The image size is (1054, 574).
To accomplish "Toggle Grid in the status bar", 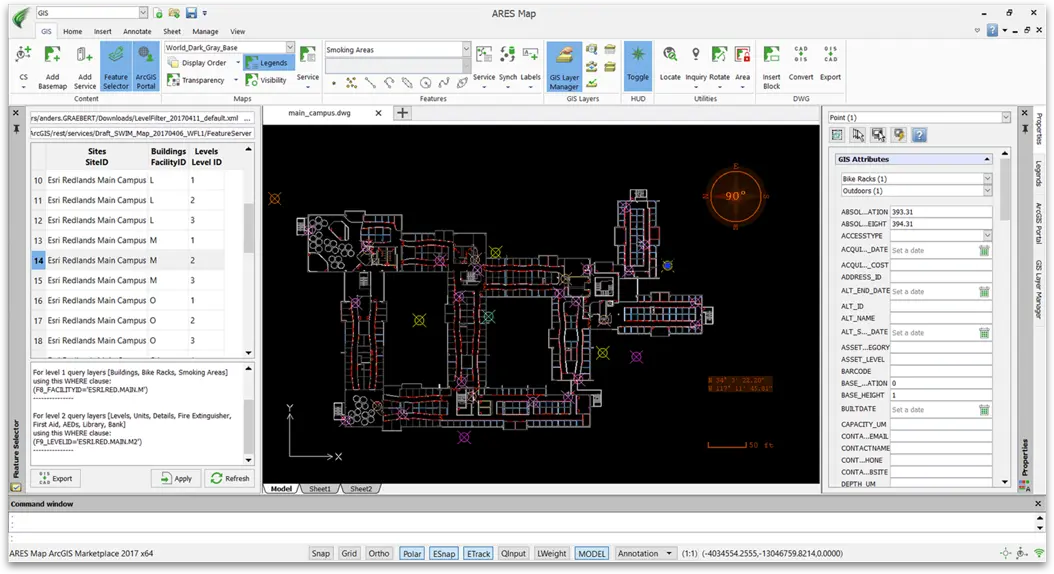I will point(349,554).
